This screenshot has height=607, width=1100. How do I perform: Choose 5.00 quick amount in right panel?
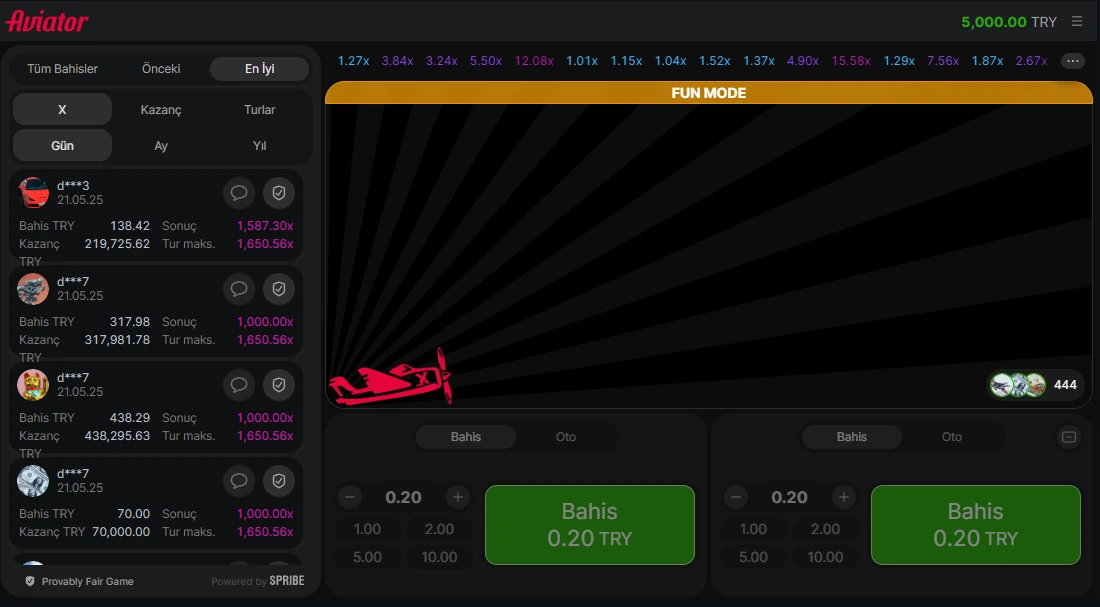[753, 557]
